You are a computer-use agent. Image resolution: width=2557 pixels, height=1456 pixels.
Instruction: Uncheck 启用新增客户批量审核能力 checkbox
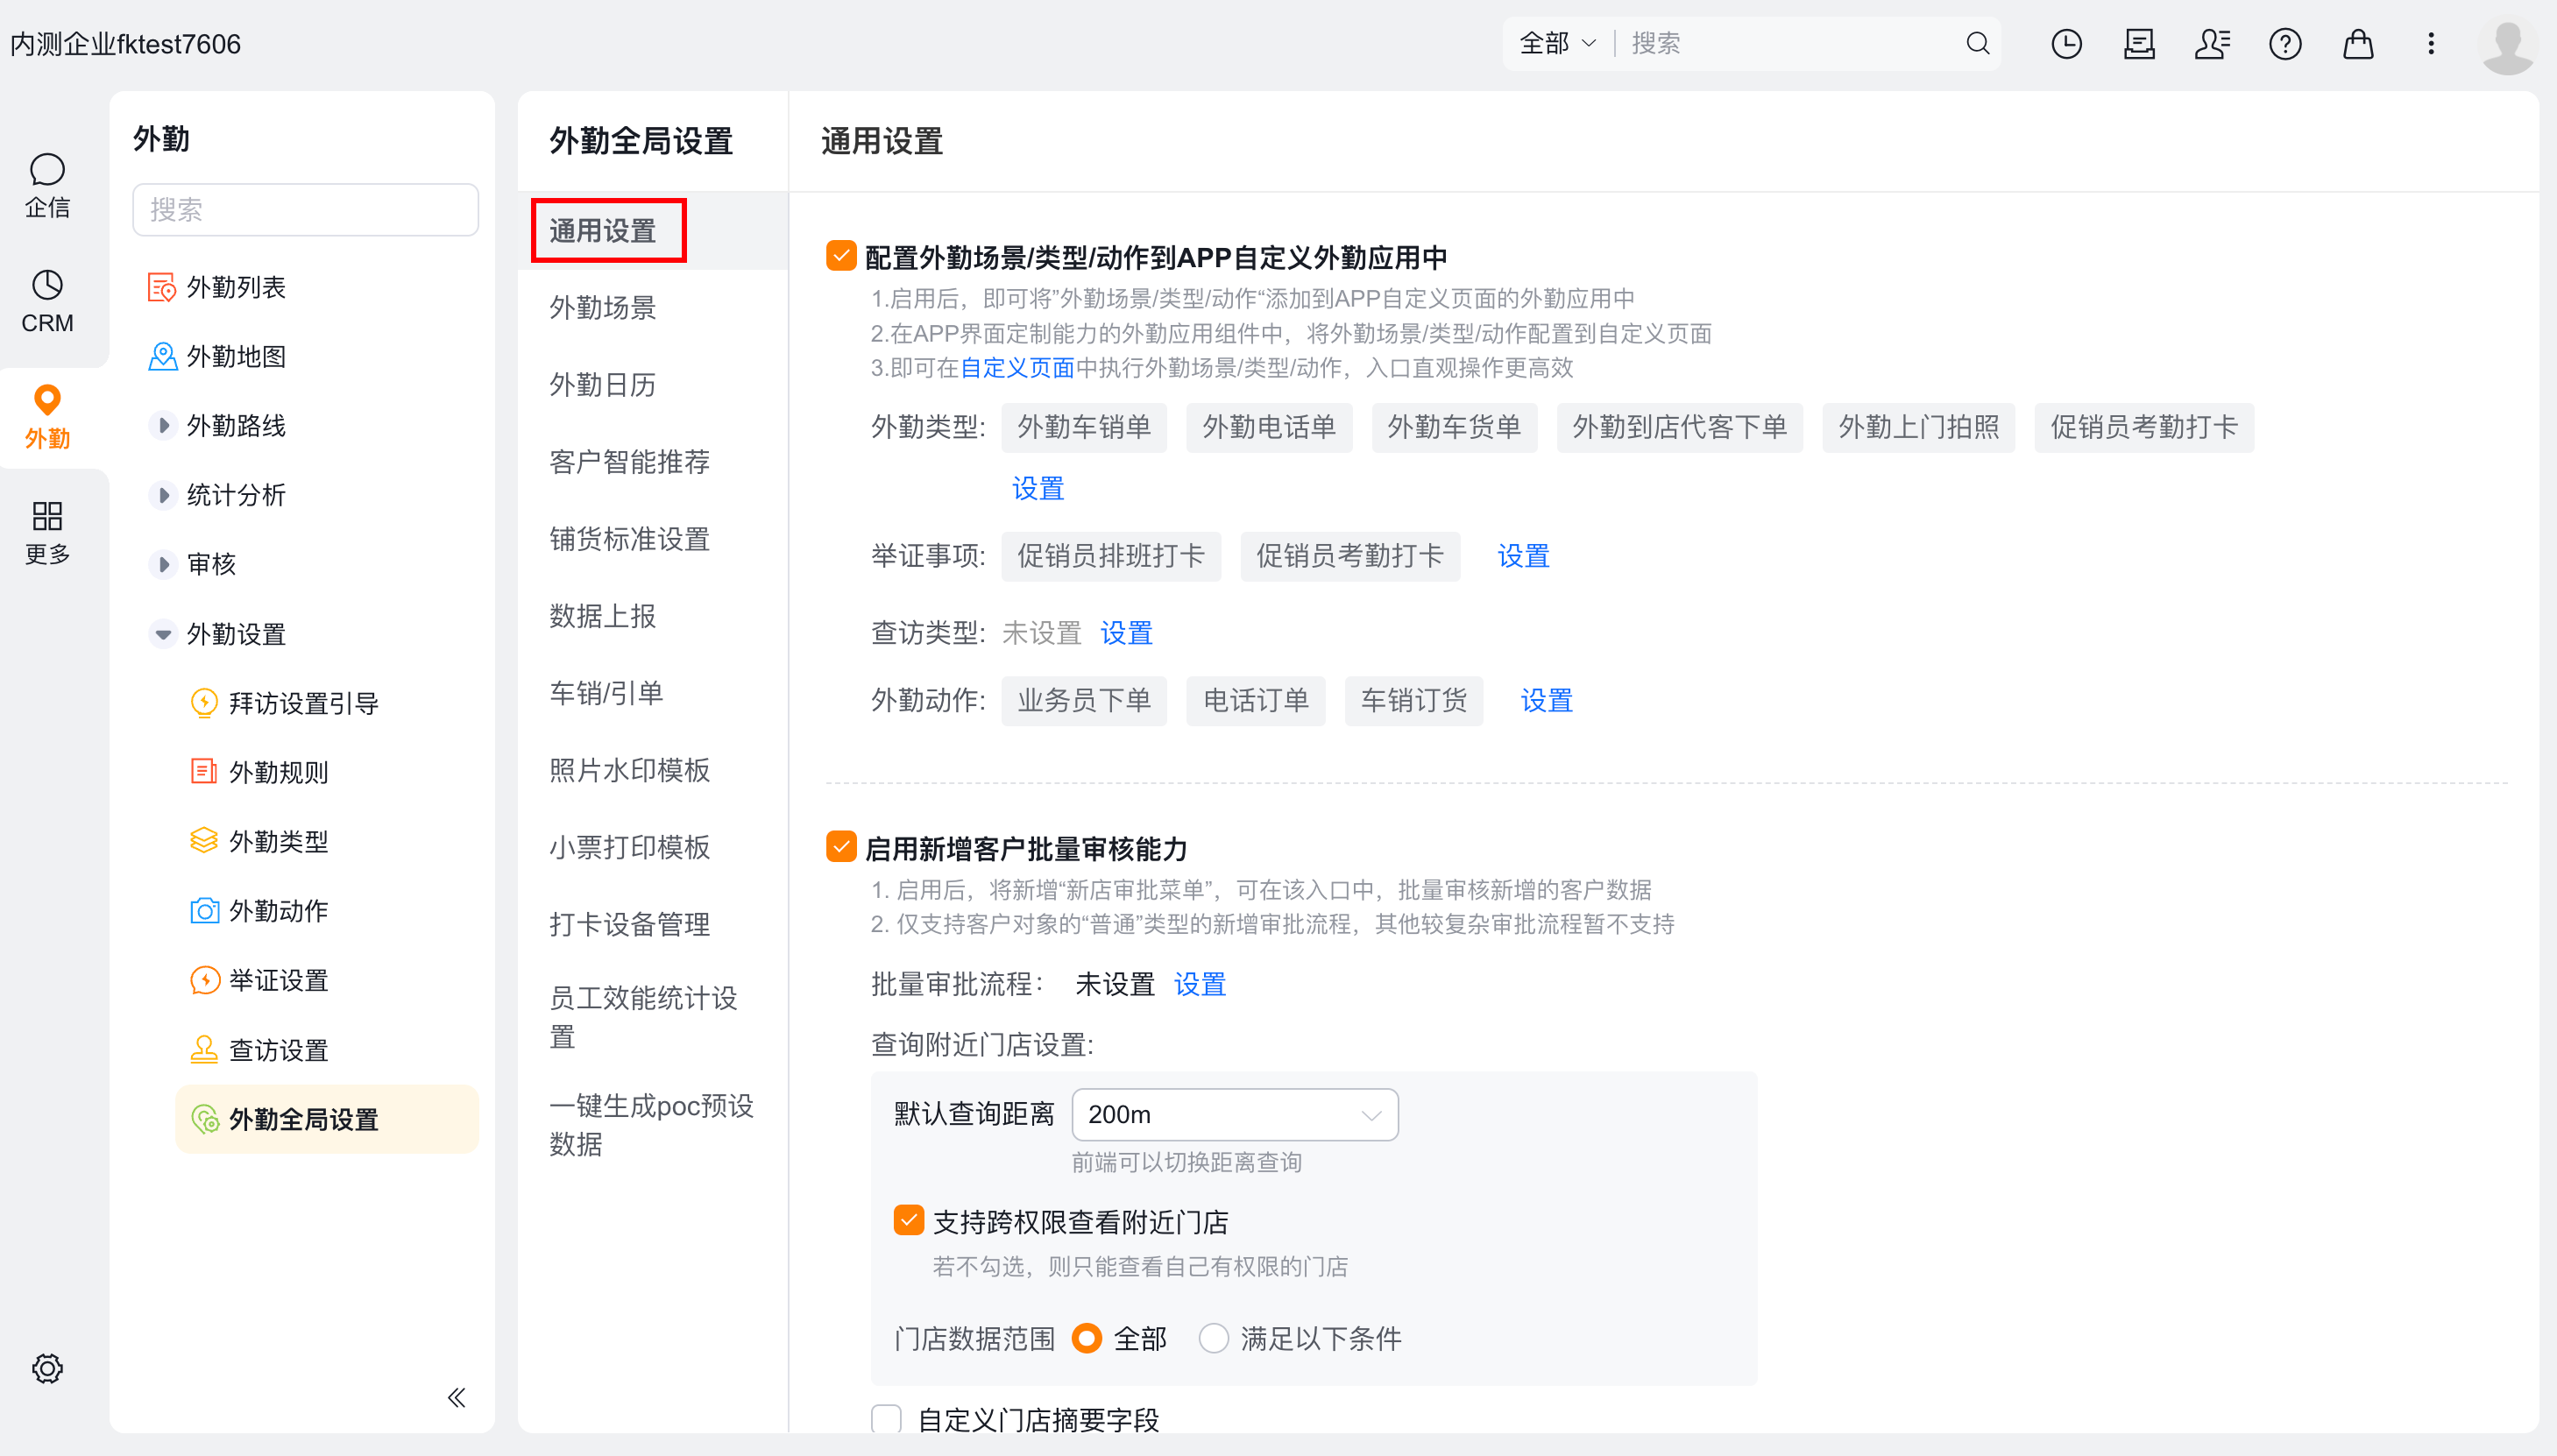point(841,847)
